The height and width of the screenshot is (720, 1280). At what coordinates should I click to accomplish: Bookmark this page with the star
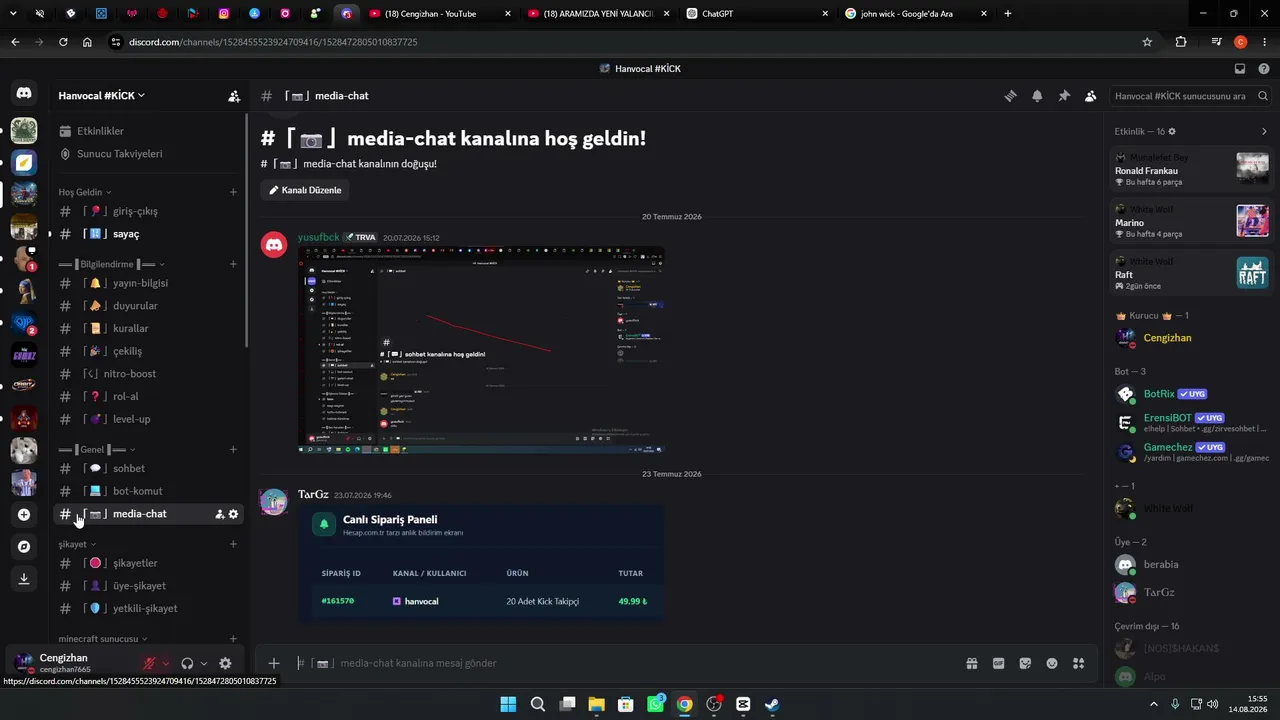pyautogui.click(x=1147, y=42)
